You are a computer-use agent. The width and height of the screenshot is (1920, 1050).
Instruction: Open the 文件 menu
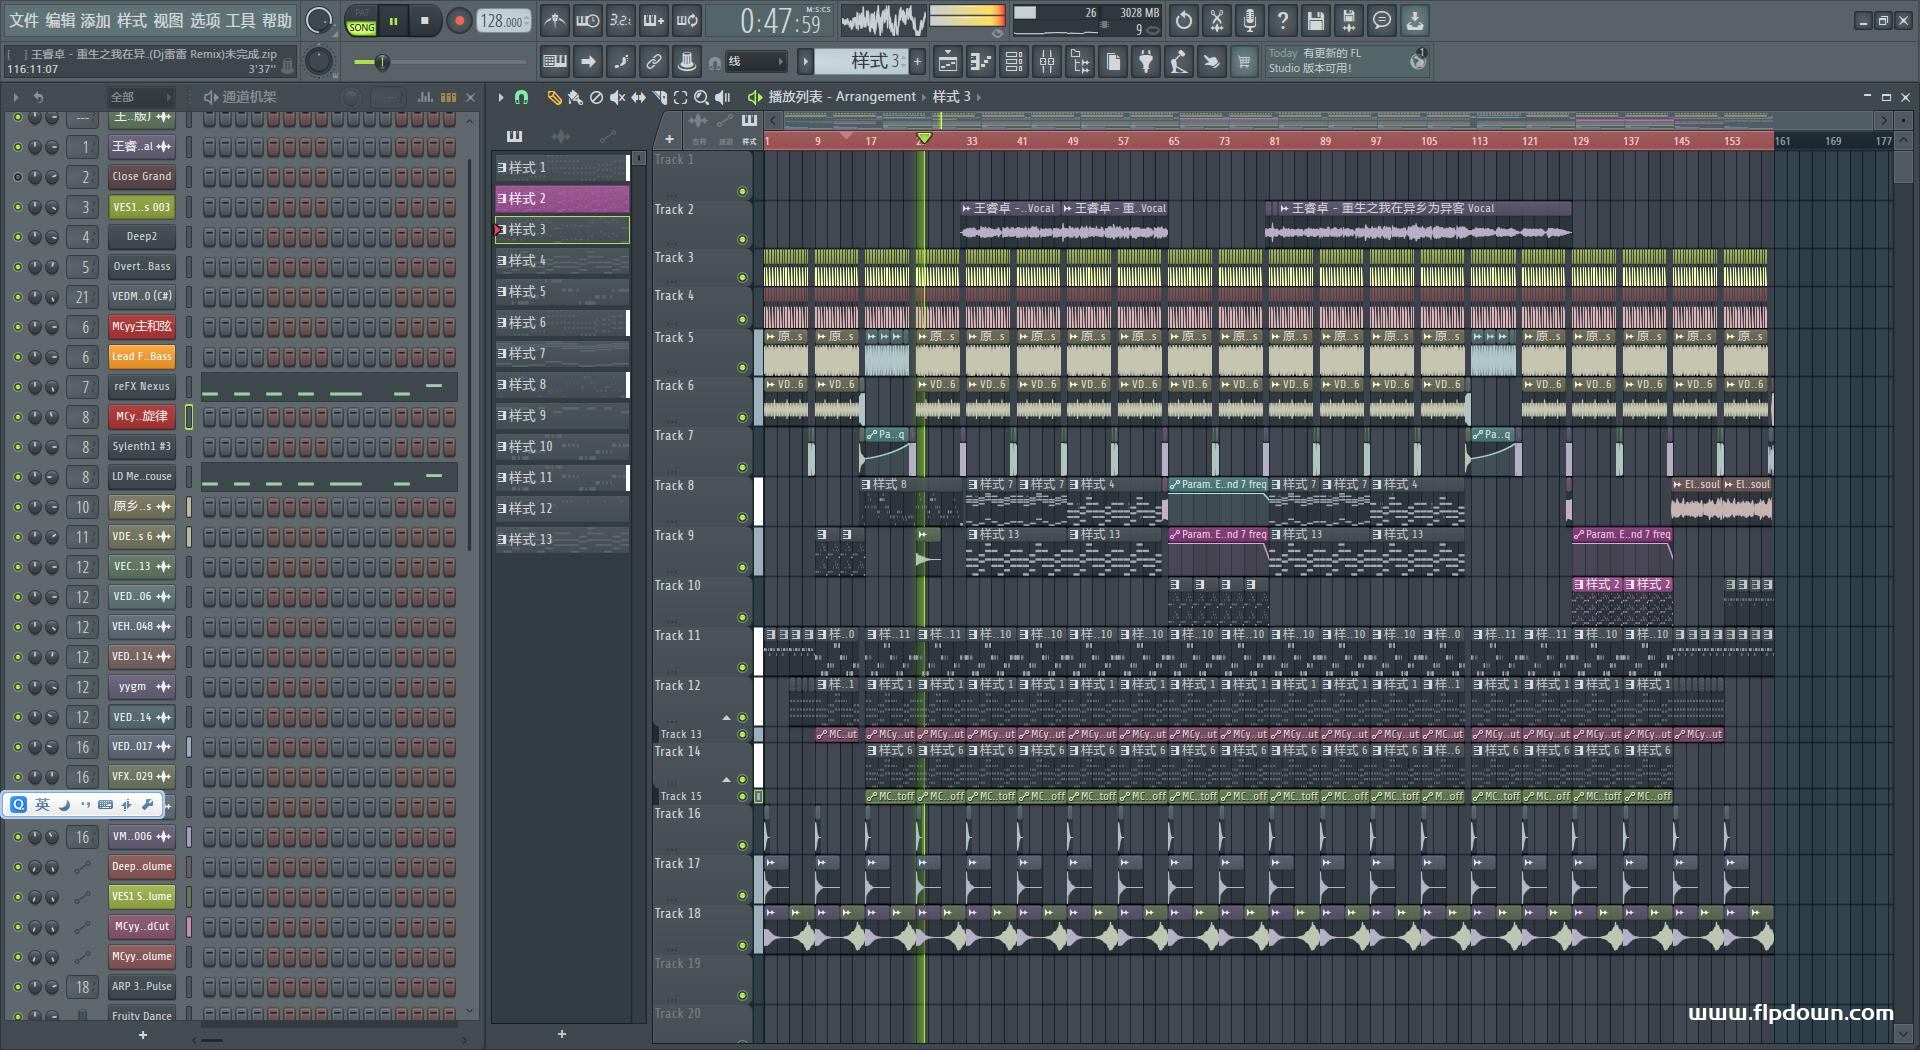coord(24,20)
